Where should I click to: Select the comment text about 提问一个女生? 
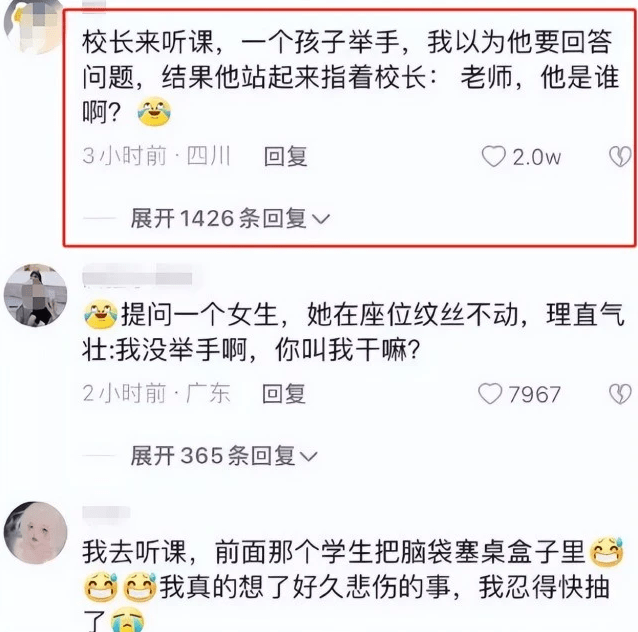click(353, 332)
